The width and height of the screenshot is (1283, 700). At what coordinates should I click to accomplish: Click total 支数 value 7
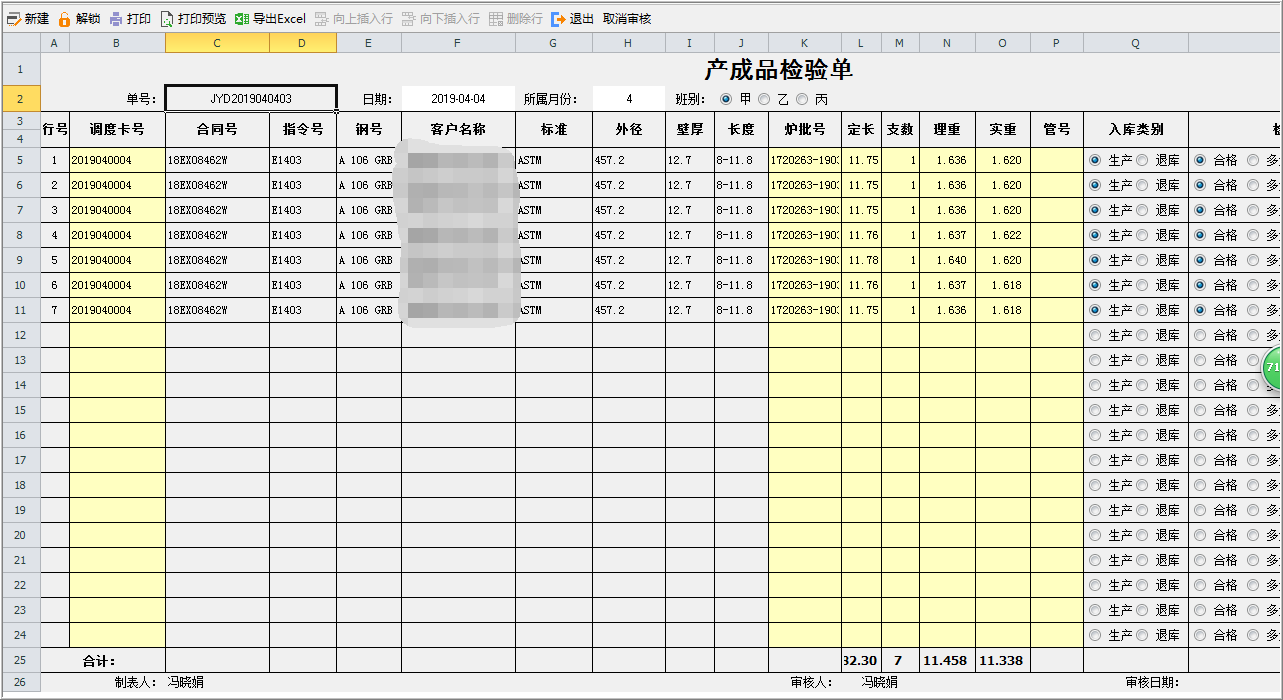[900, 660]
